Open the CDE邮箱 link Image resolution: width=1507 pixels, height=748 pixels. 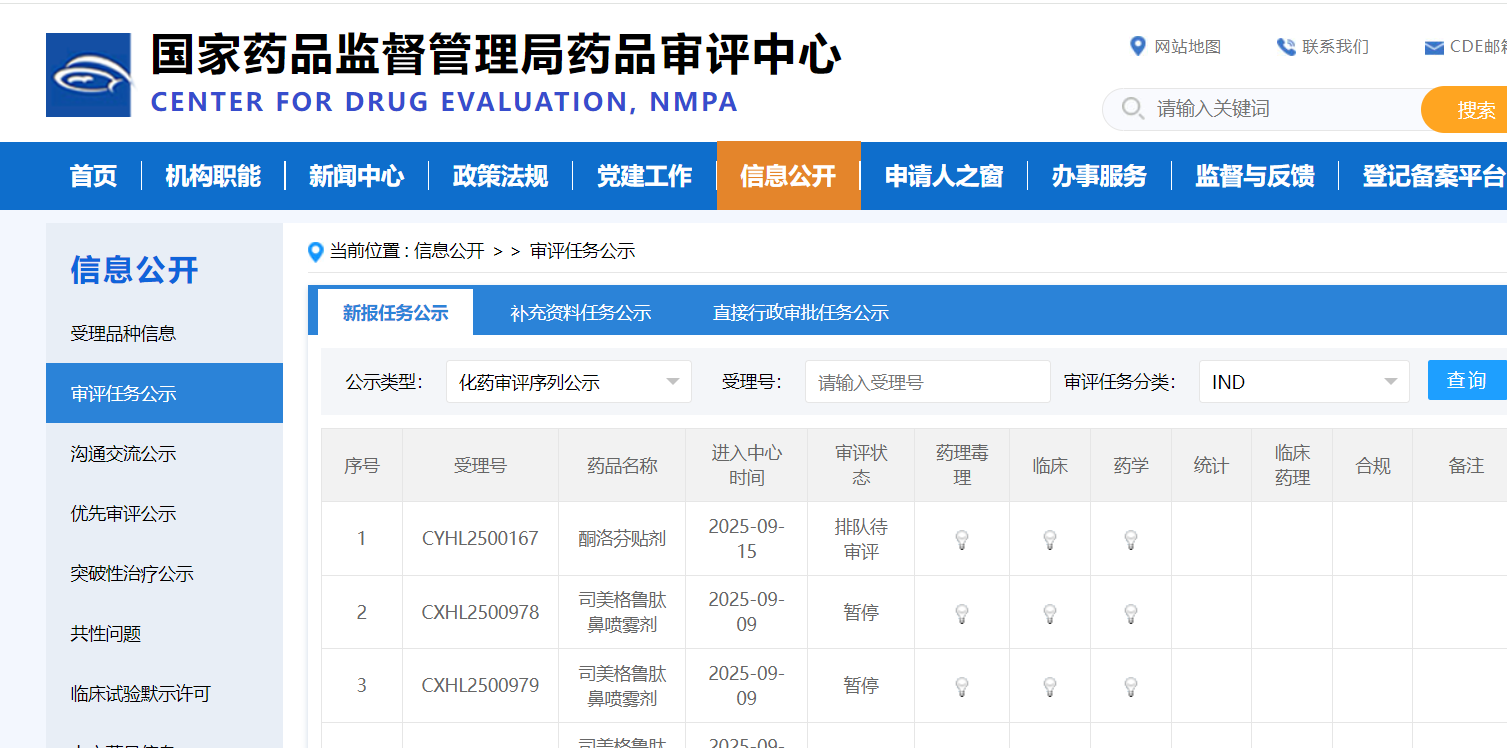(x=1478, y=47)
